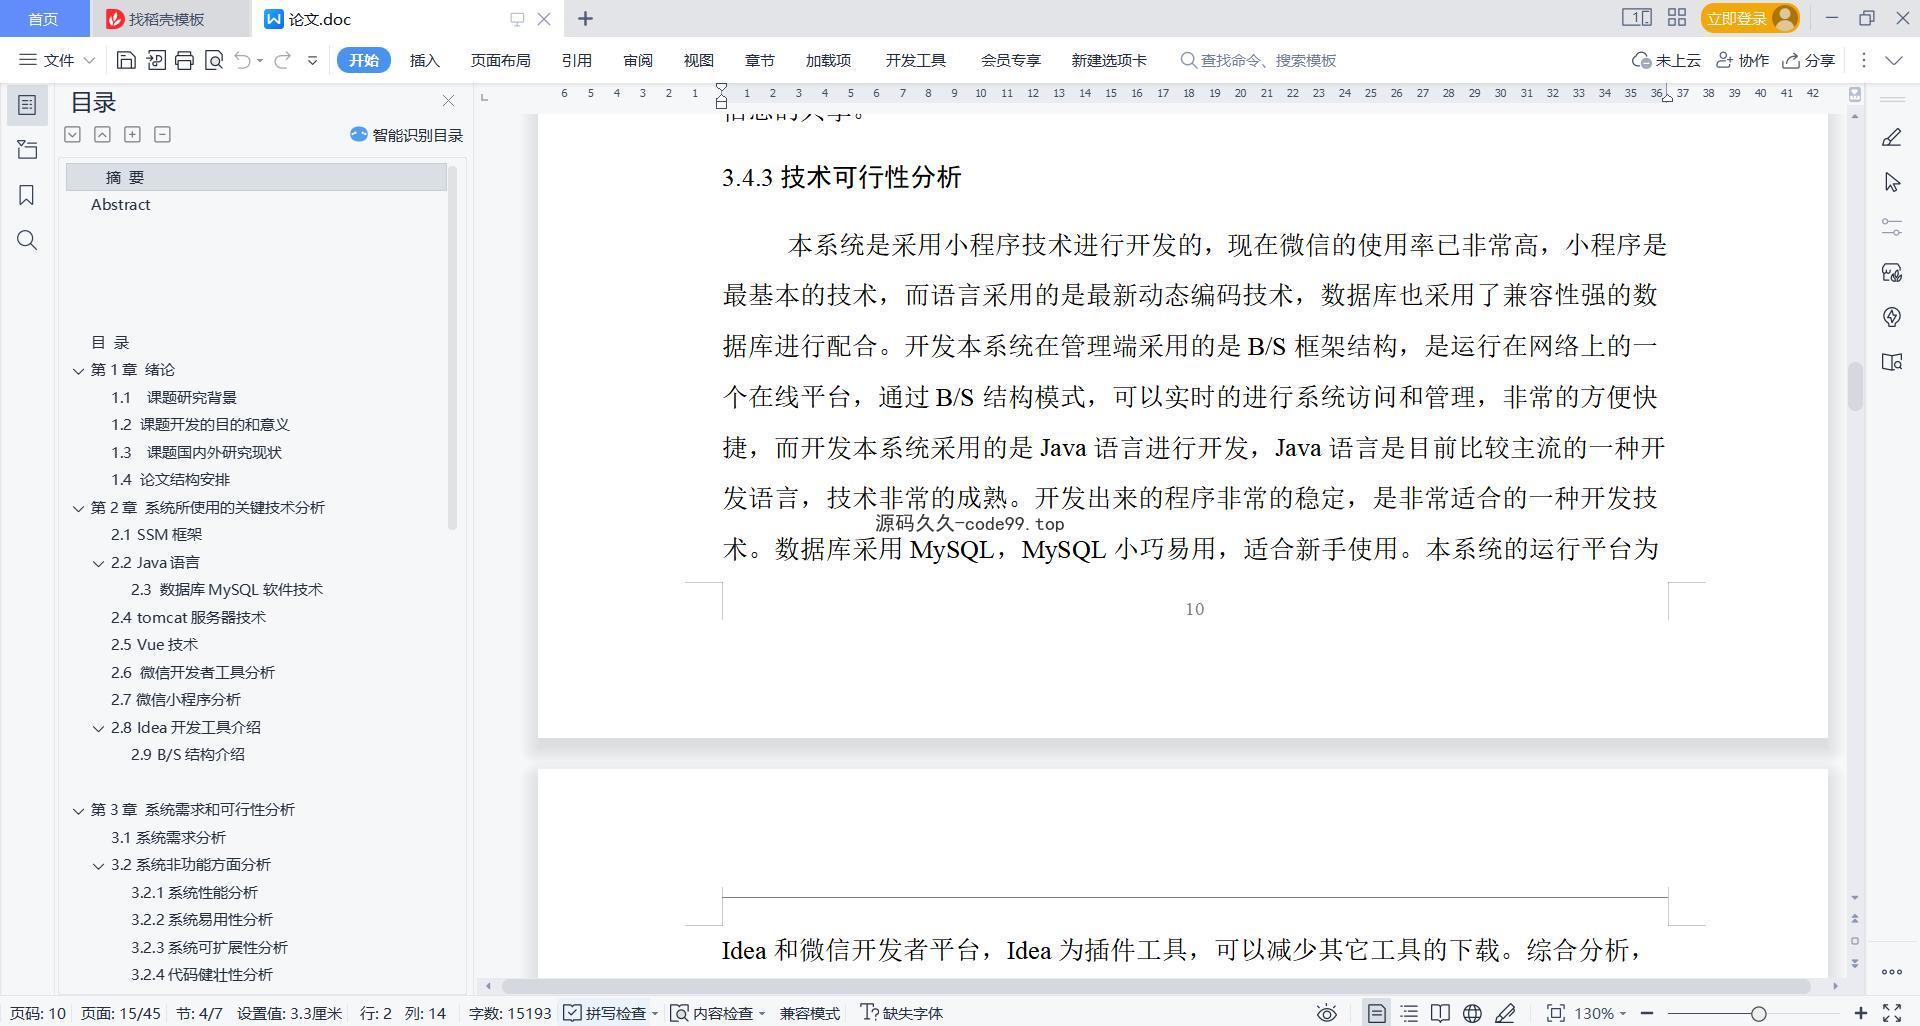Screen dimensions: 1920x1026
Task: Jump to Abstract in outline
Action: click(120, 204)
